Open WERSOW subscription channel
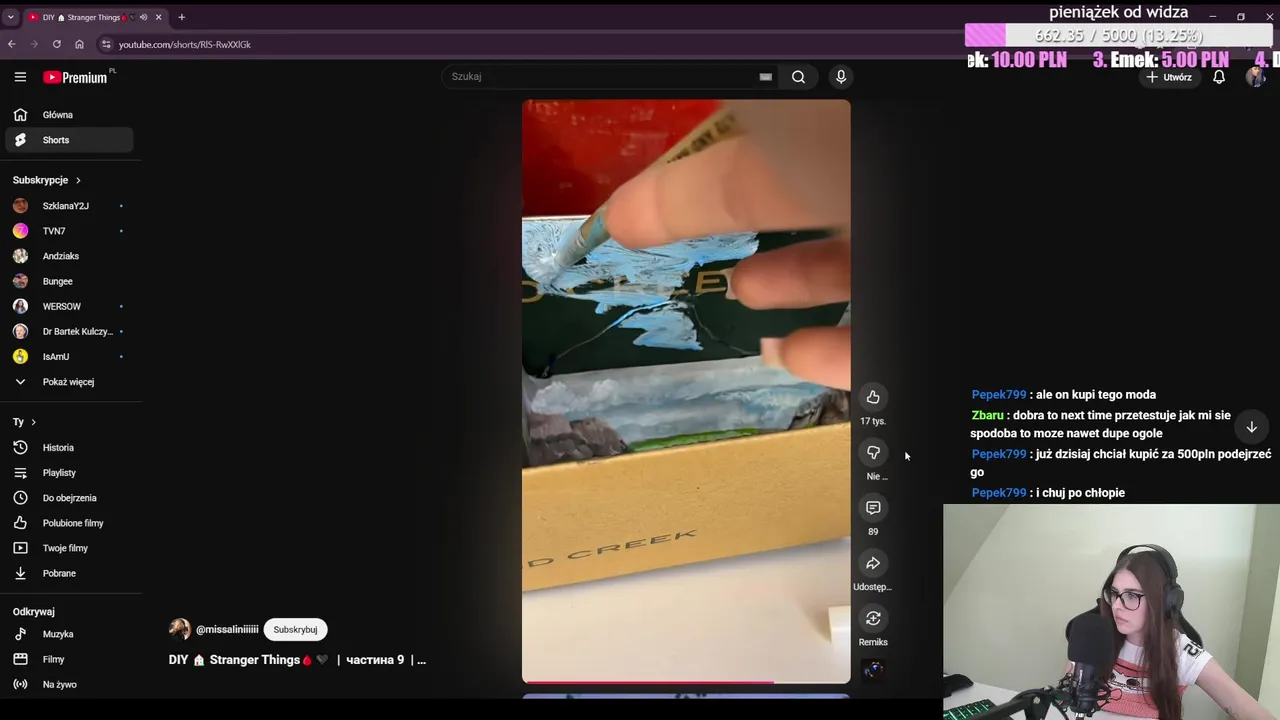 (x=68, y=306)
